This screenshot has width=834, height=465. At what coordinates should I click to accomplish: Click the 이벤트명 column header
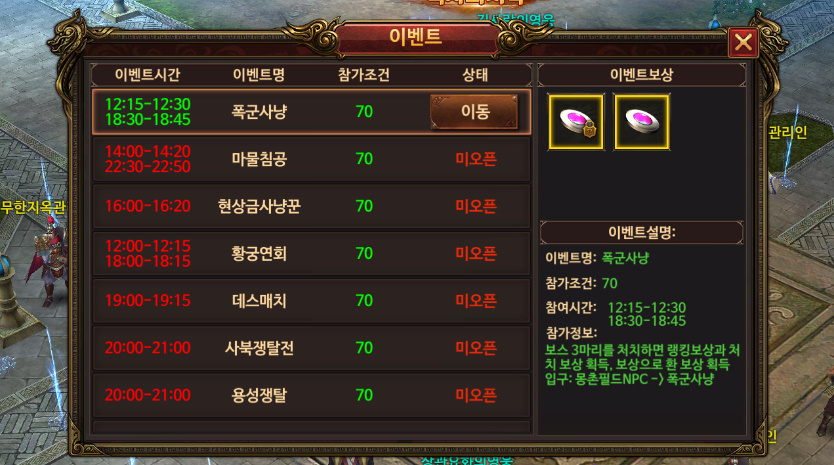[x=259, y=74]
